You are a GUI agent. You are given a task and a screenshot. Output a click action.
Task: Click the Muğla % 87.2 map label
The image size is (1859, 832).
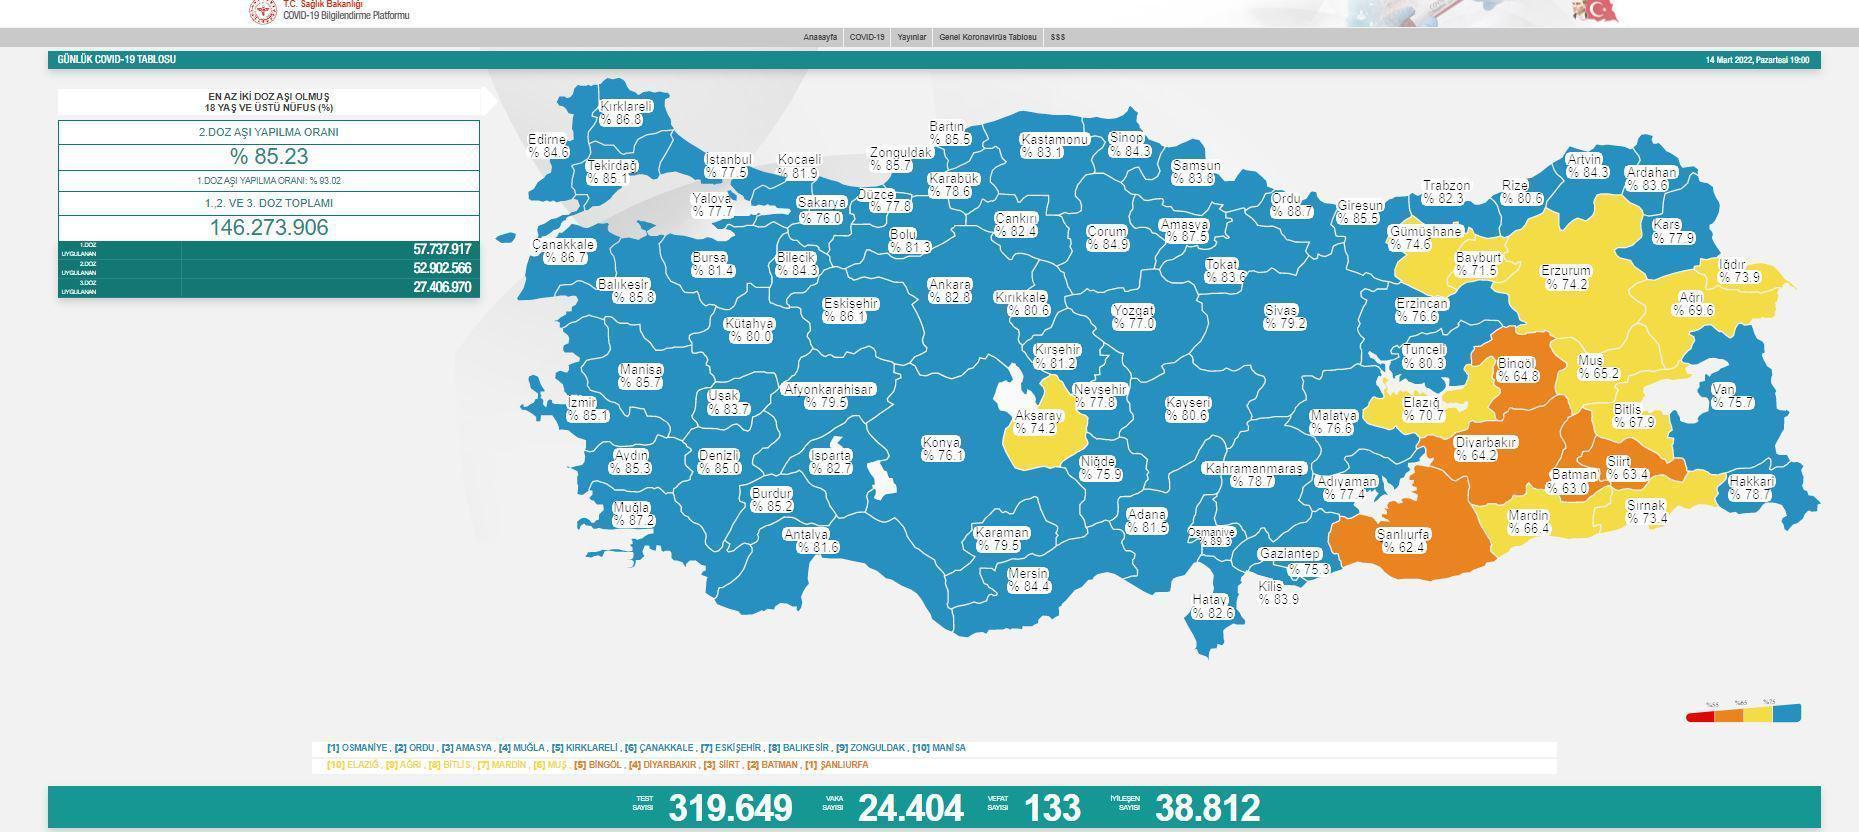pyautogui.click(x=632, y=514)
